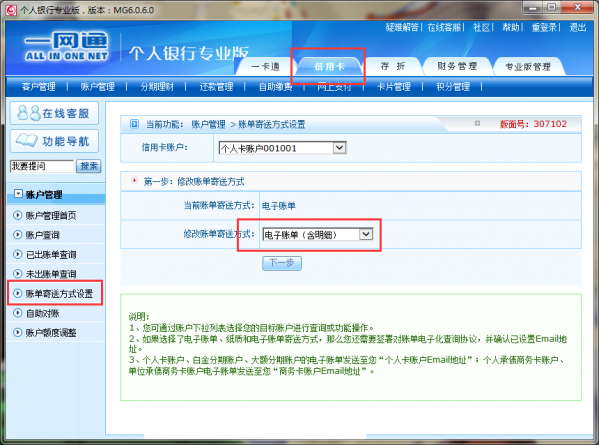This screenshot has width=599, height=445.
Task: Click the small icon beside 版面号
Action: 477,123
